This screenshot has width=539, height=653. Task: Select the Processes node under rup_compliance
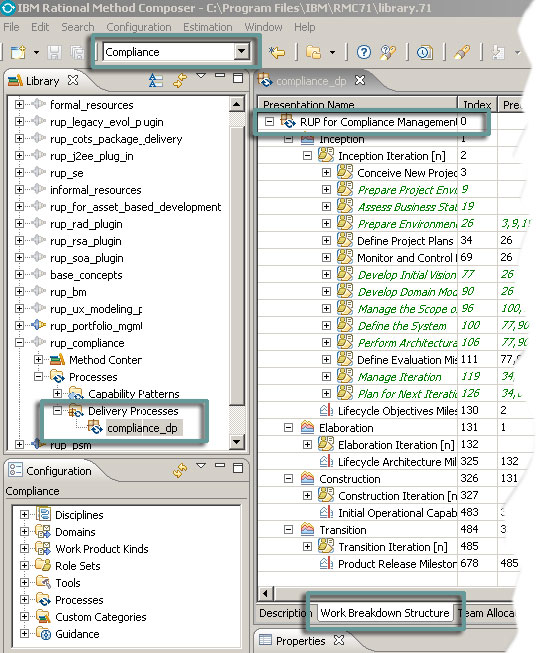(x=93, y=377)
